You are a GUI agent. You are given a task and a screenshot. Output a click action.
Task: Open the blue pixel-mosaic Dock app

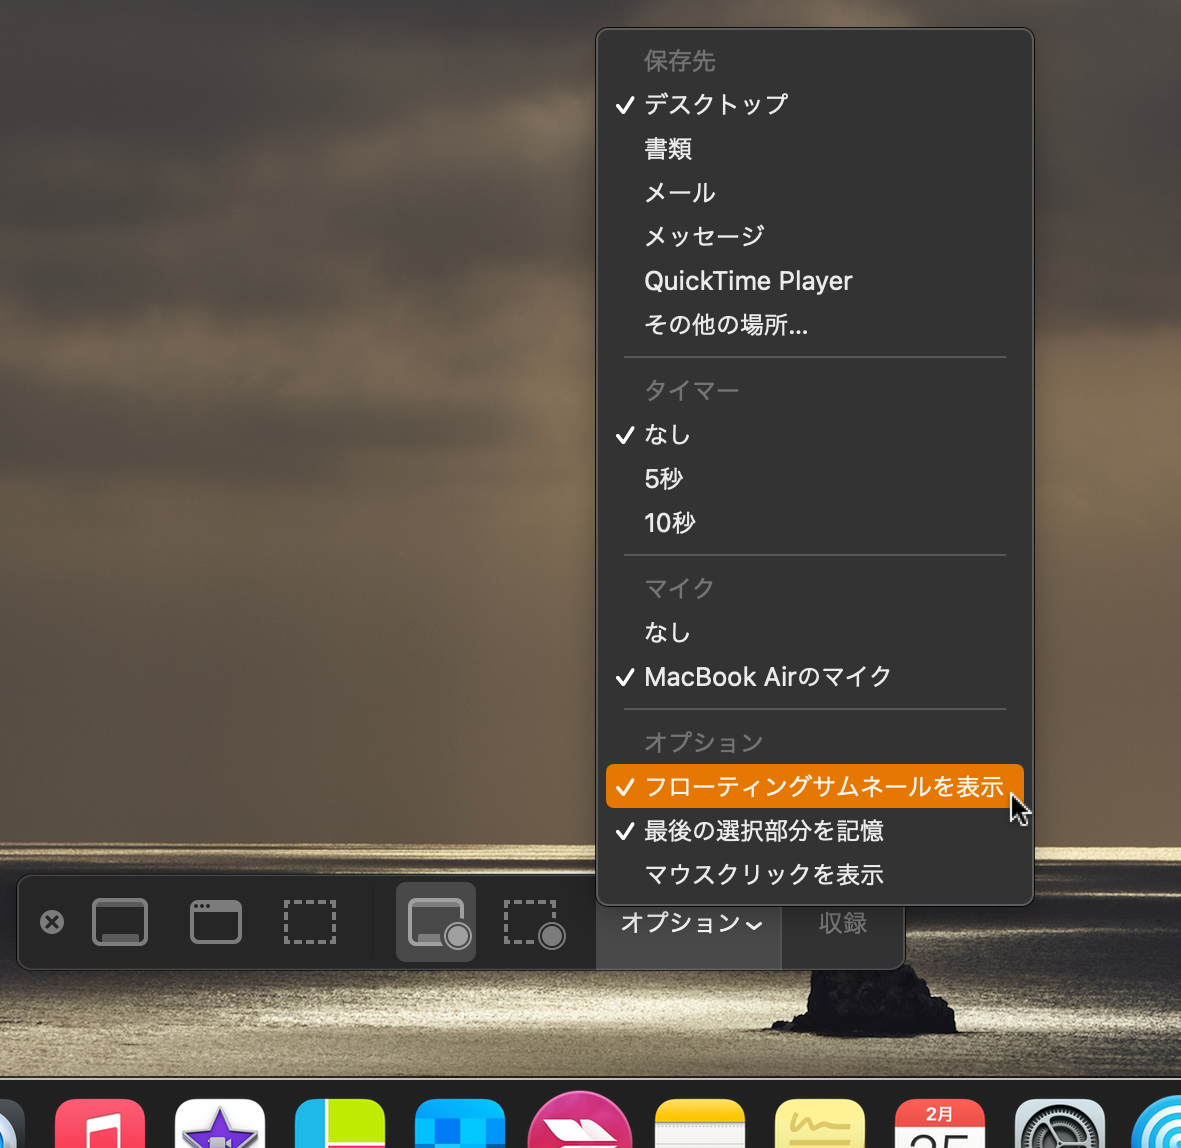[459, 1124]
